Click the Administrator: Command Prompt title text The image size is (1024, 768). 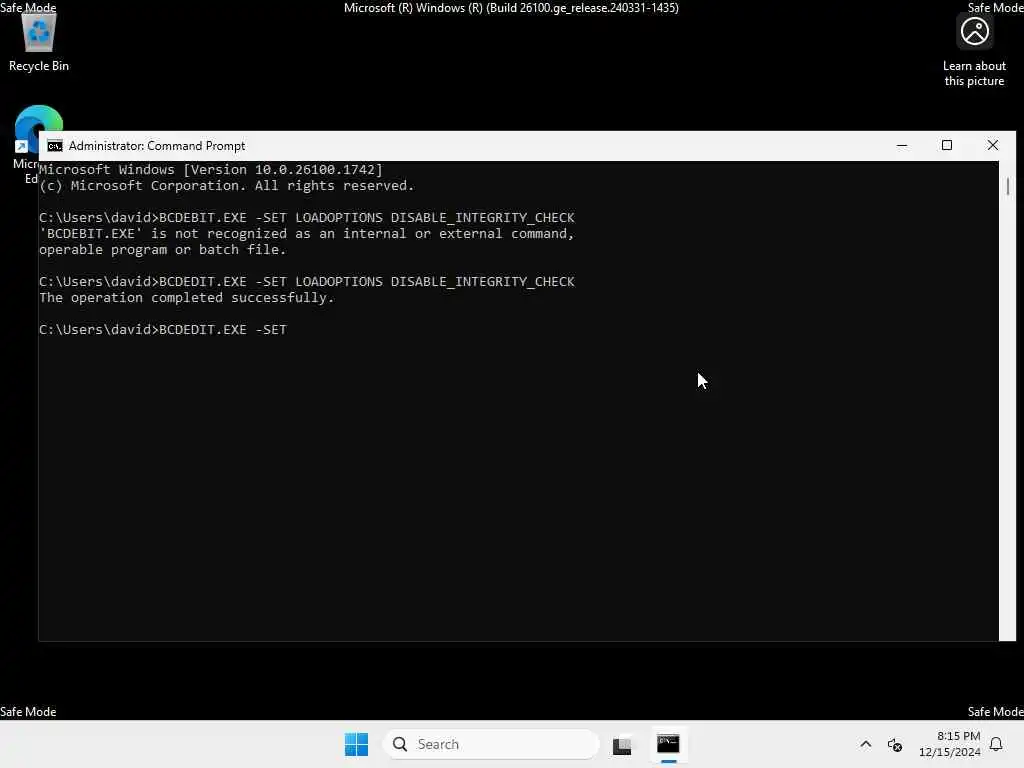pyautogui.click(x=157, y=146)
